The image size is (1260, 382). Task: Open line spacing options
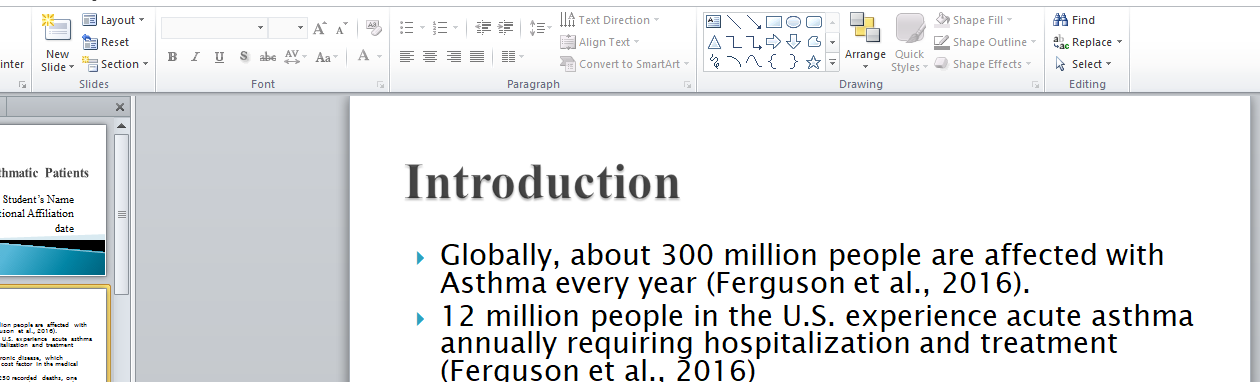[x=540, y=28]
